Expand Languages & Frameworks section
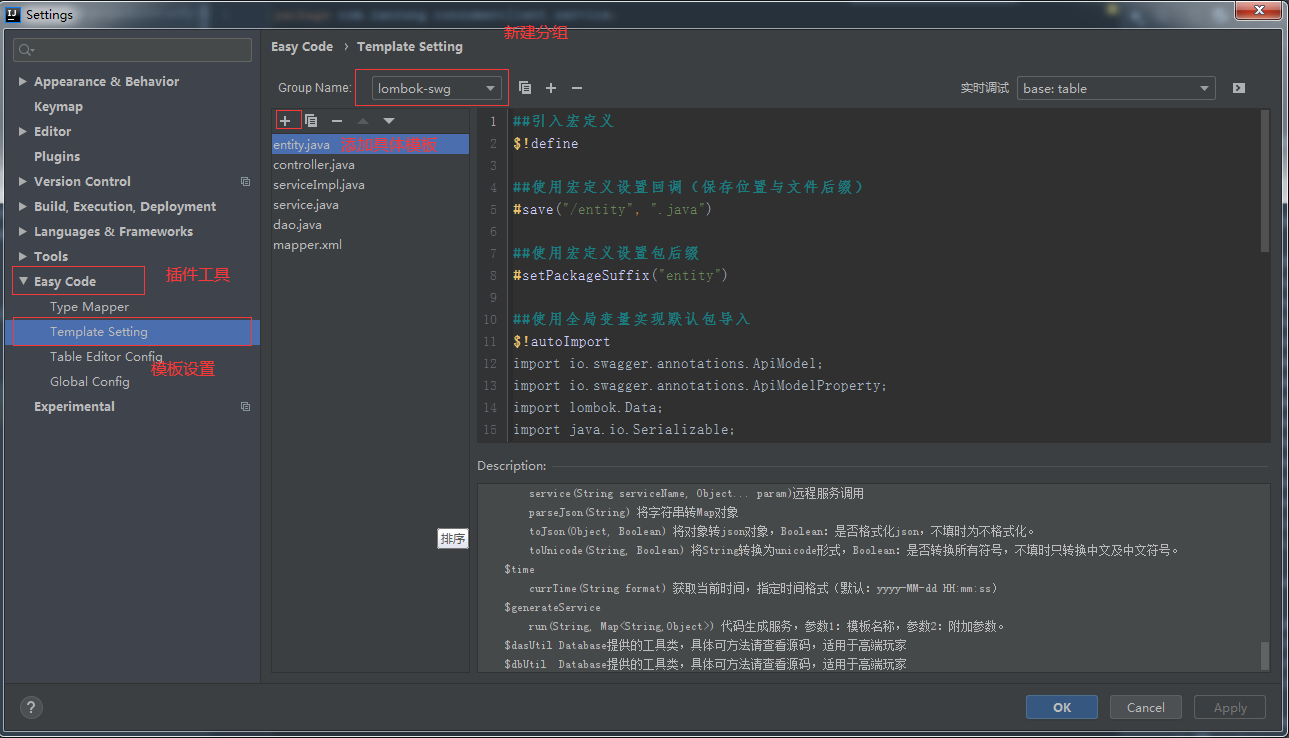 [23, 231]
